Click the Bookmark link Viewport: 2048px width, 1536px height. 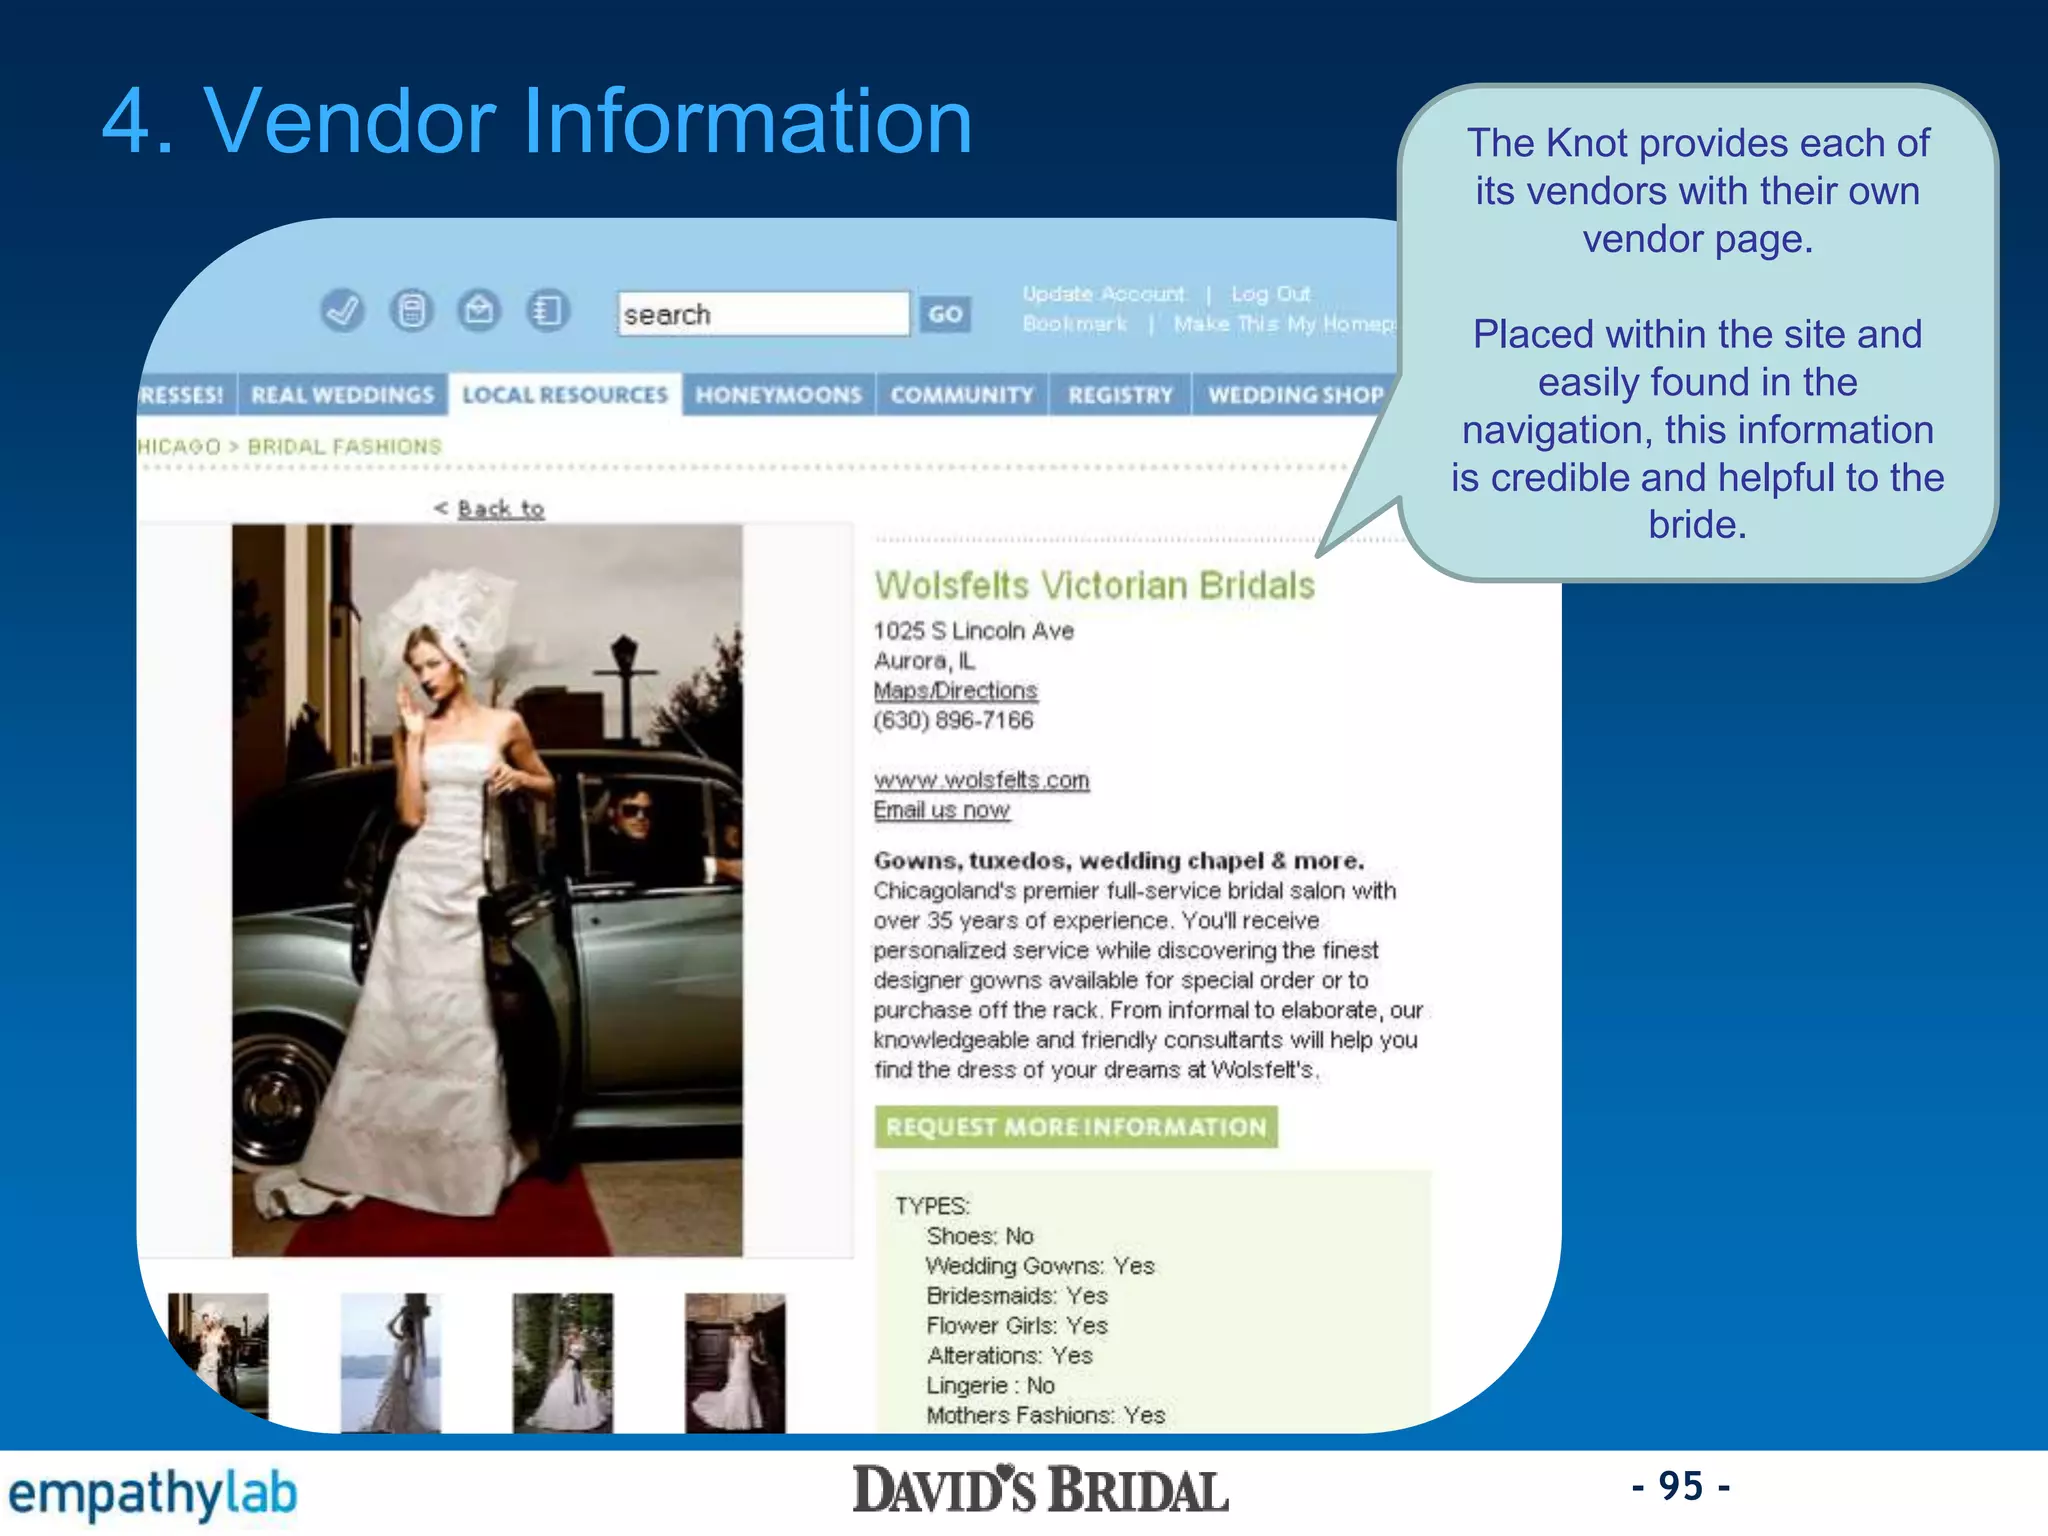[1075, 324]
